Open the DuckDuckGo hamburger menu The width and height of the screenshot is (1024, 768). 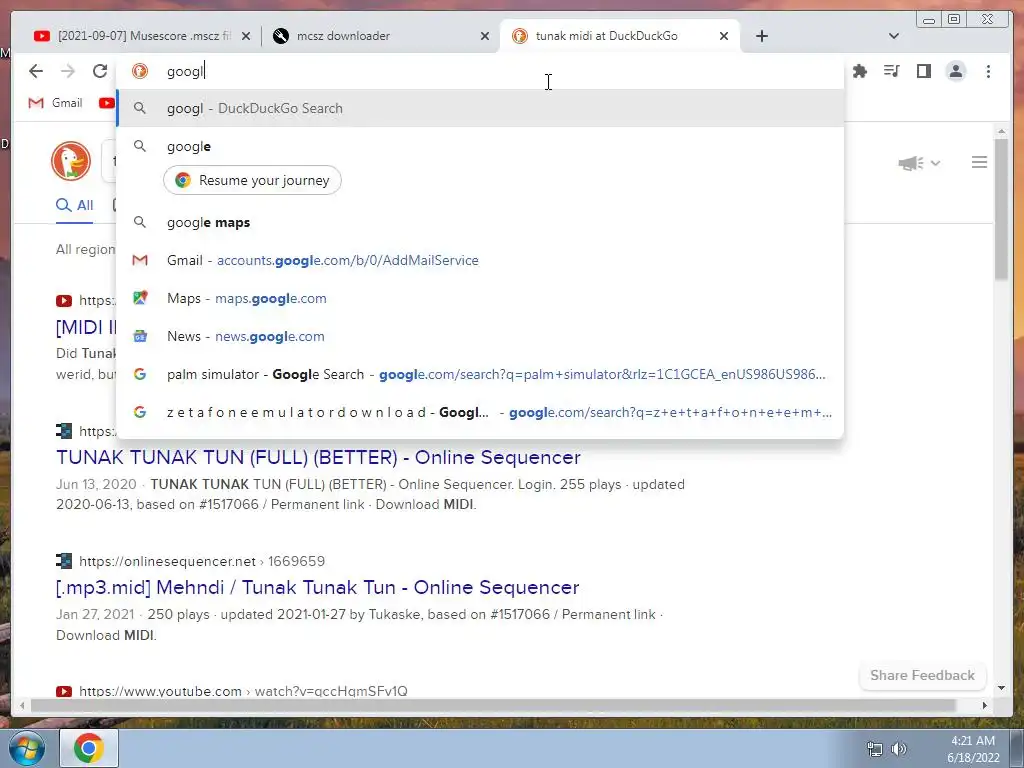tap(979, 162)
